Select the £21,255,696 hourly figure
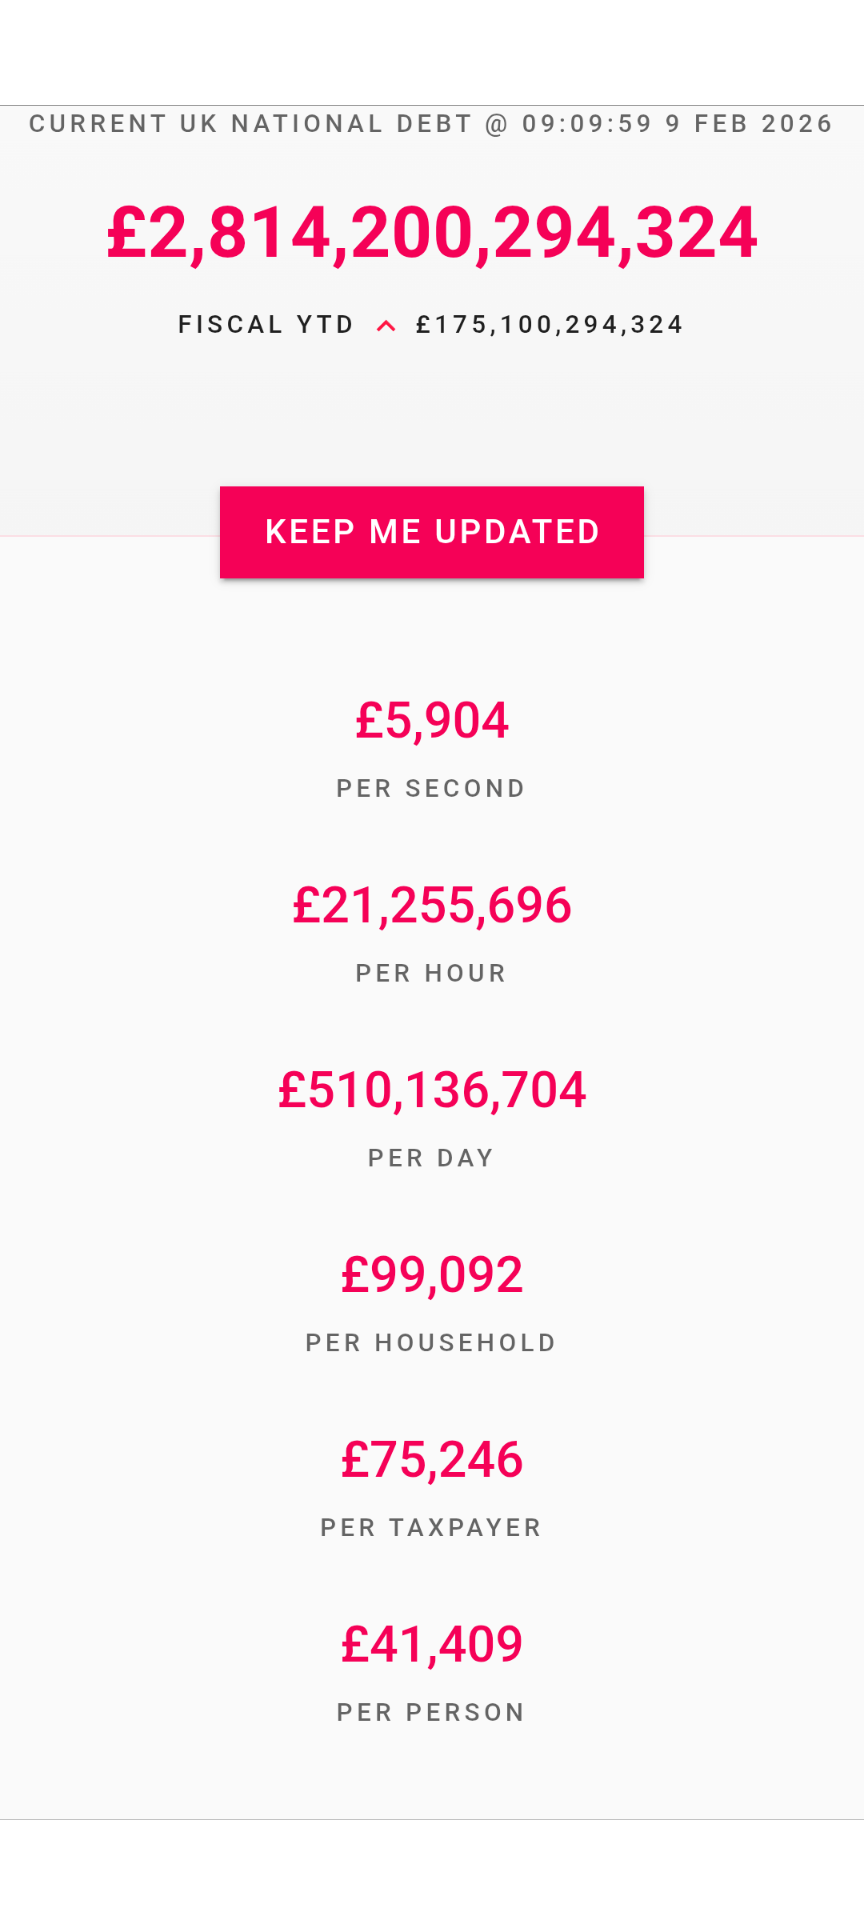Viewport: 864px width, 1920px height. pos(432,906)
